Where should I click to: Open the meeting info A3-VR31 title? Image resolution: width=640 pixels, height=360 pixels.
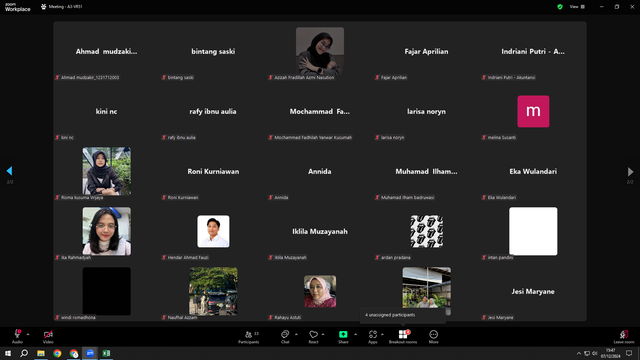[x=62, y=7]
